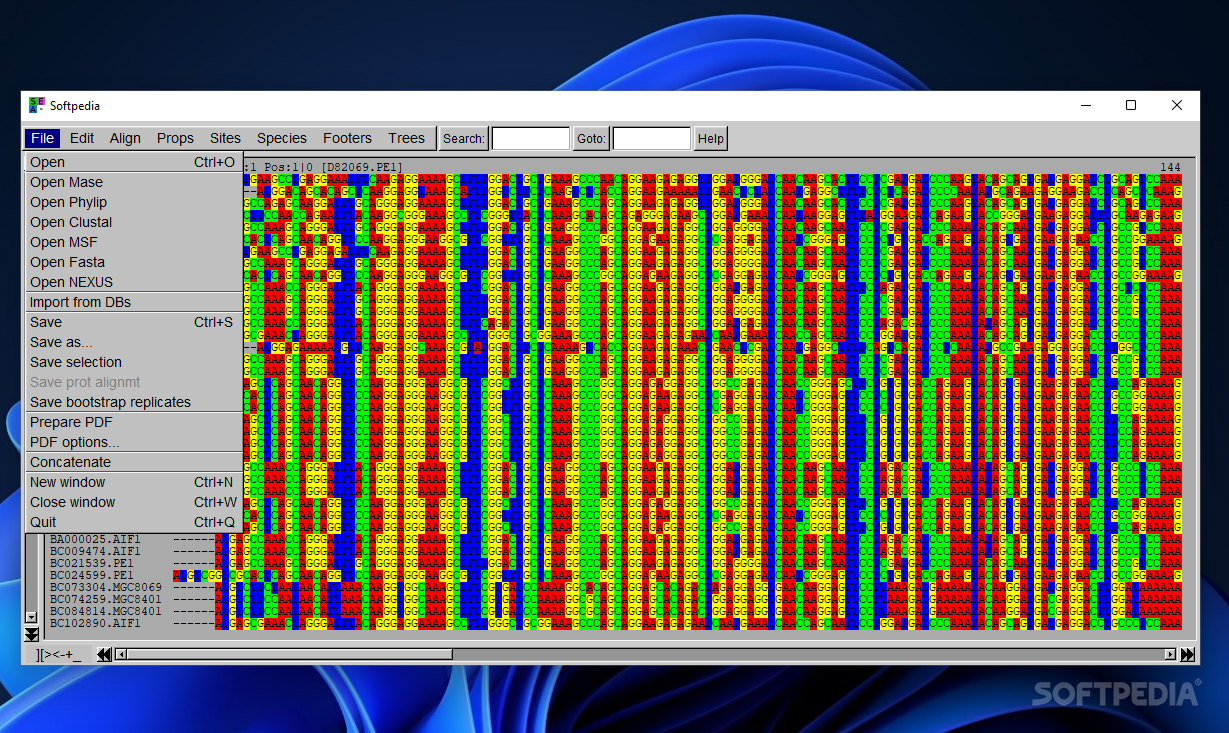Choose Open MSF
The height and width of the screenshot is (733, 1229).
coord(134,242)
